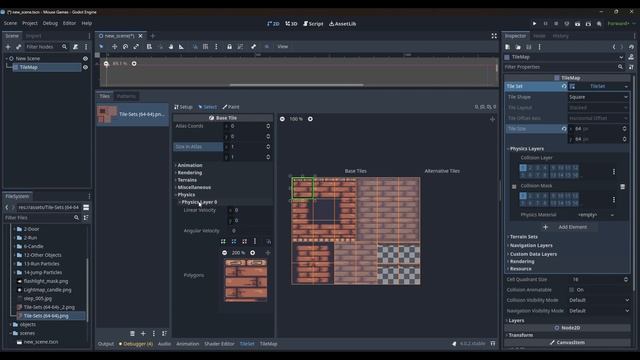This screenshot has height=360, width=640.
Task: Switch to the Patterns tab
Action: point(126,96)
